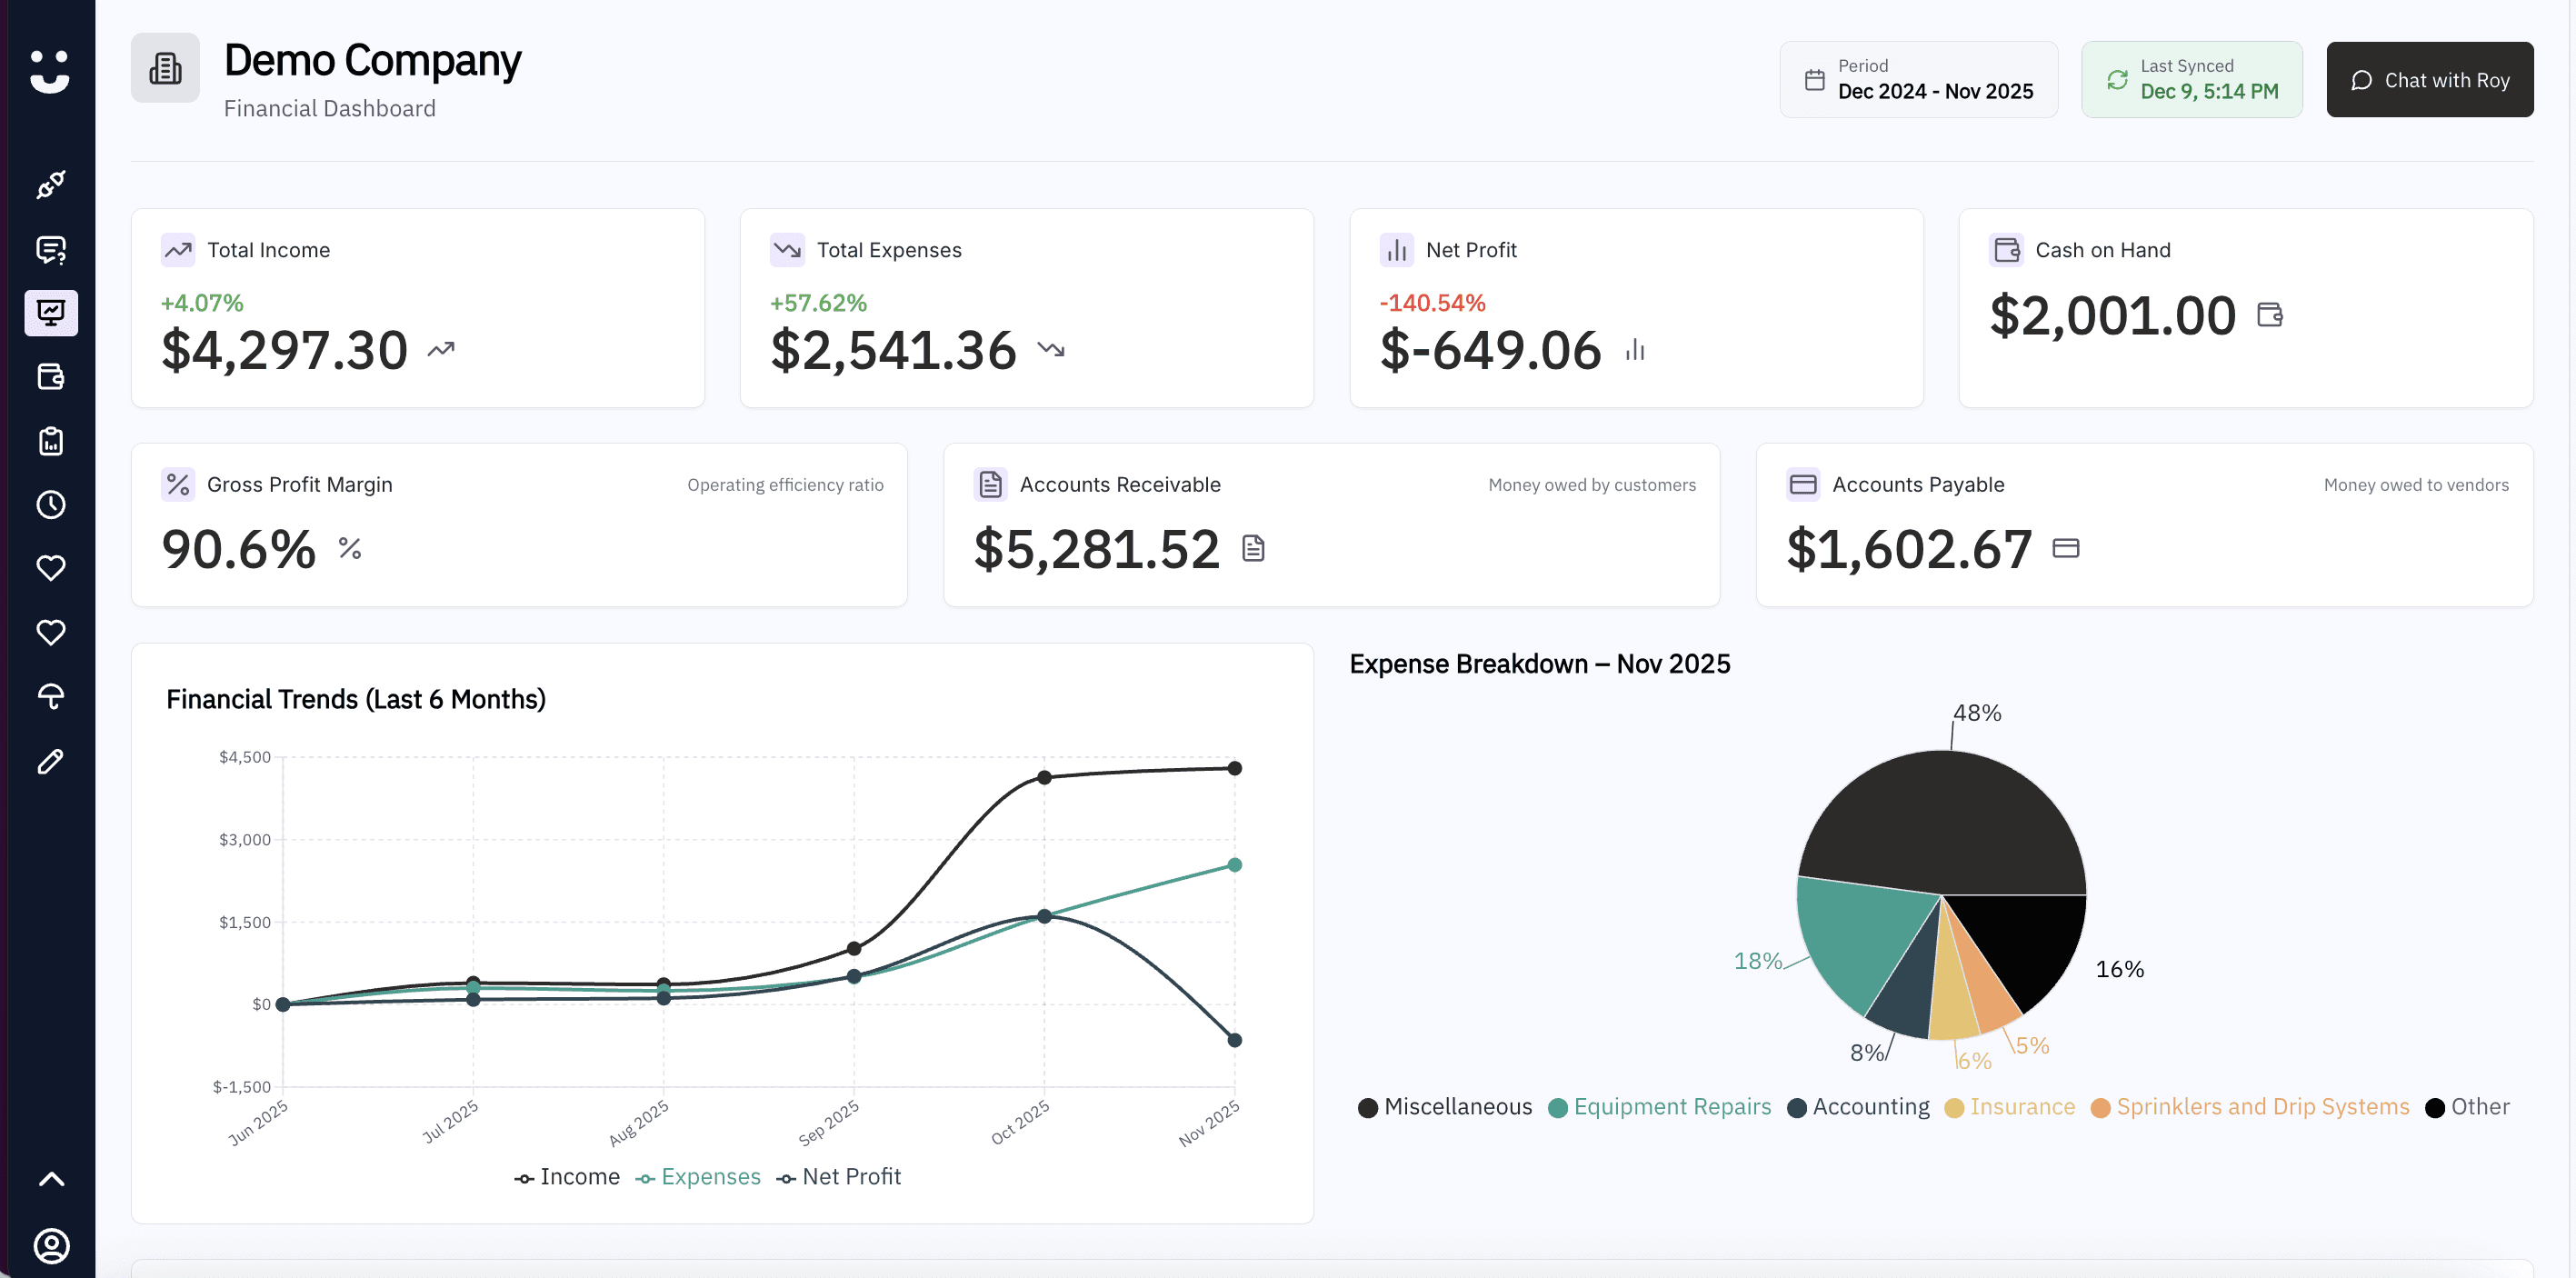Click the user profile icon at bottom
Image resolution: width=2576 pixels, height=1278 pixels.
pos(51,1246)
